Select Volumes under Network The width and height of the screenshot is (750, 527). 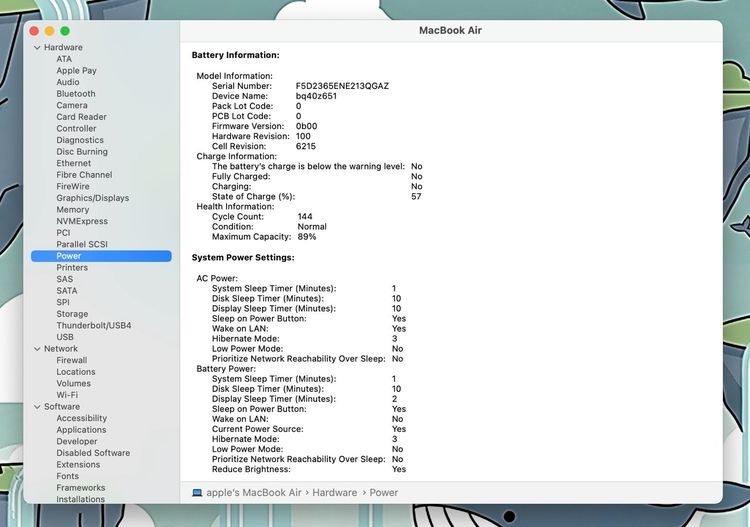coord(73,383)
